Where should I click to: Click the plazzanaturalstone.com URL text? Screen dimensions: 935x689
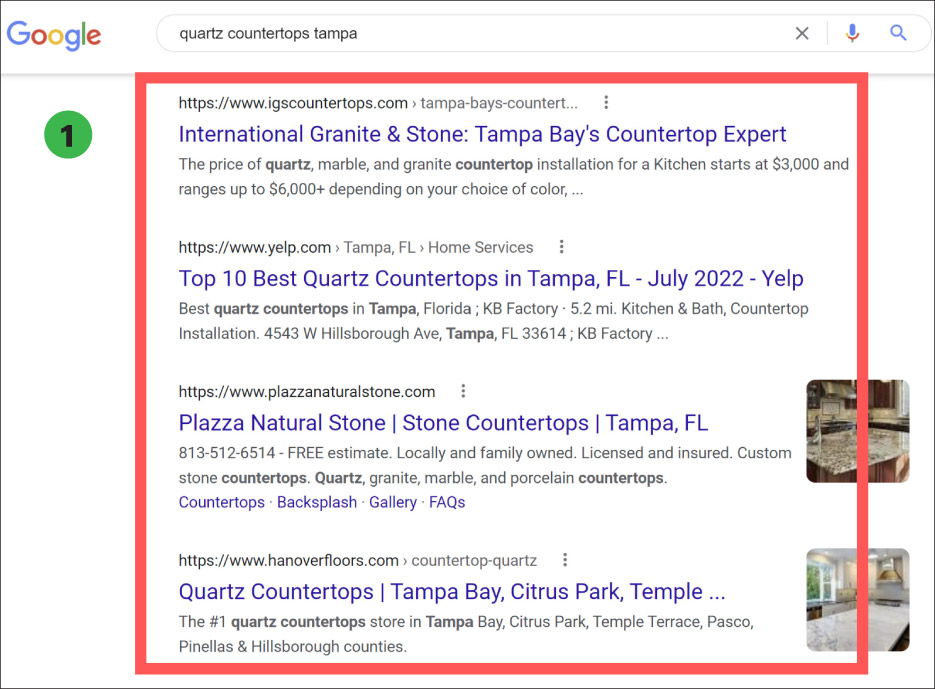[307, 392]
